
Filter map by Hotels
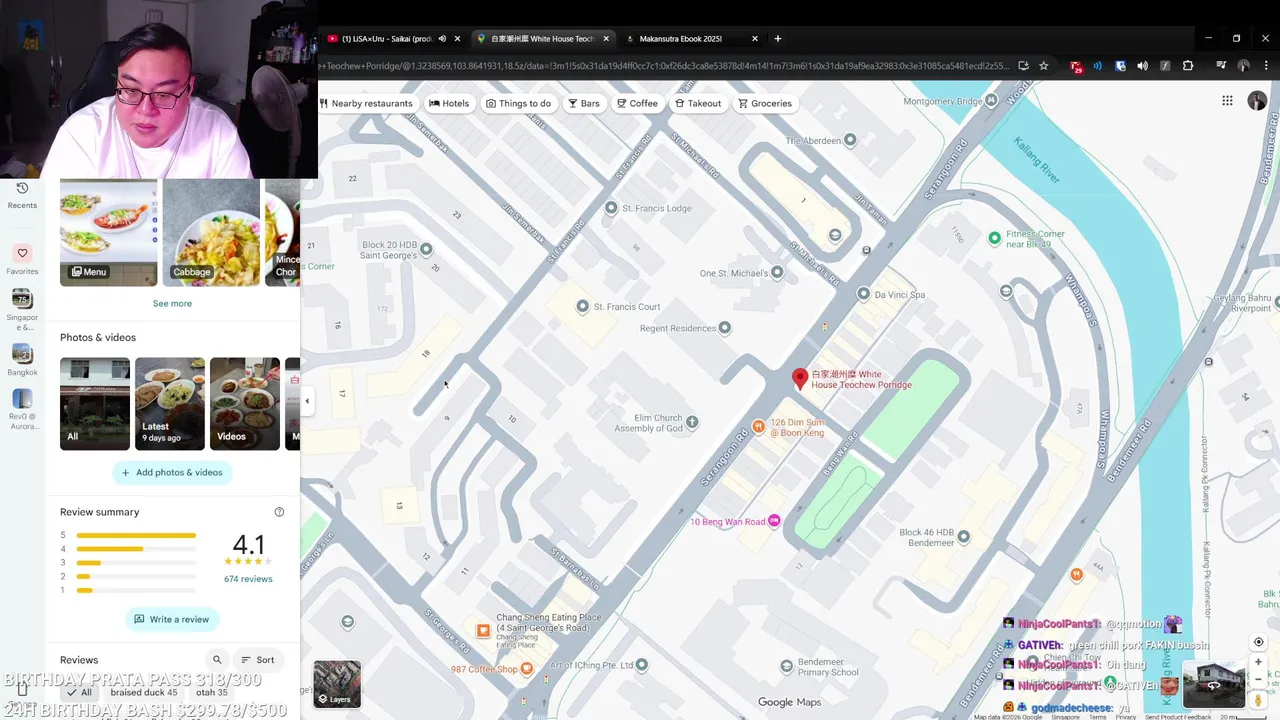tap(449, 103)
